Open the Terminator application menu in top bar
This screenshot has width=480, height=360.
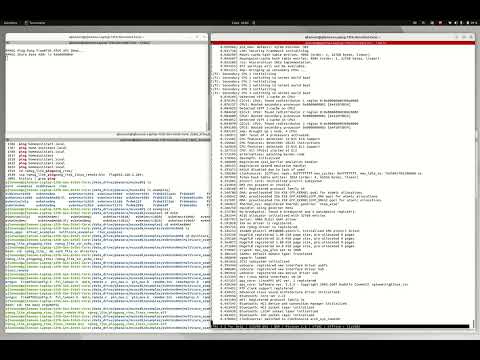35,23
